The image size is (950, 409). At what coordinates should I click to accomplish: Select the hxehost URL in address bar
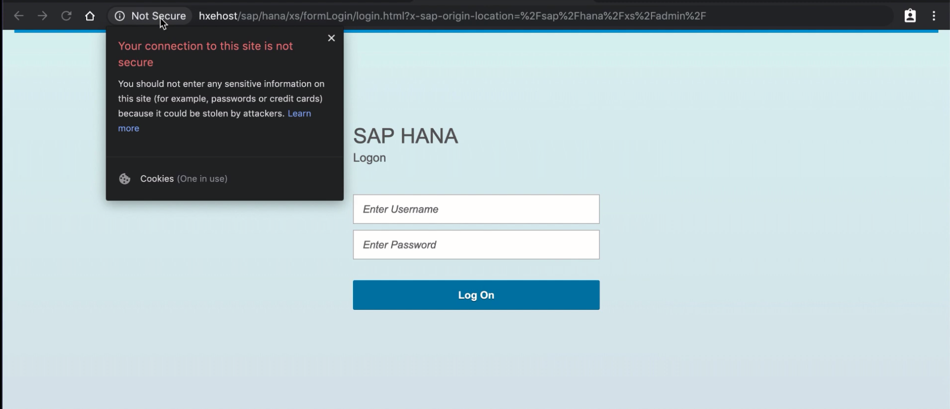click(452, 16)
